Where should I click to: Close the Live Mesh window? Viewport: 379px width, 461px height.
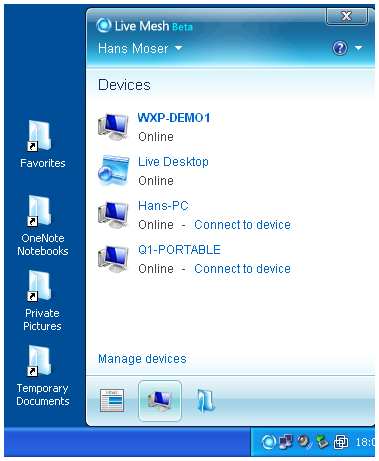pos(347,16)
